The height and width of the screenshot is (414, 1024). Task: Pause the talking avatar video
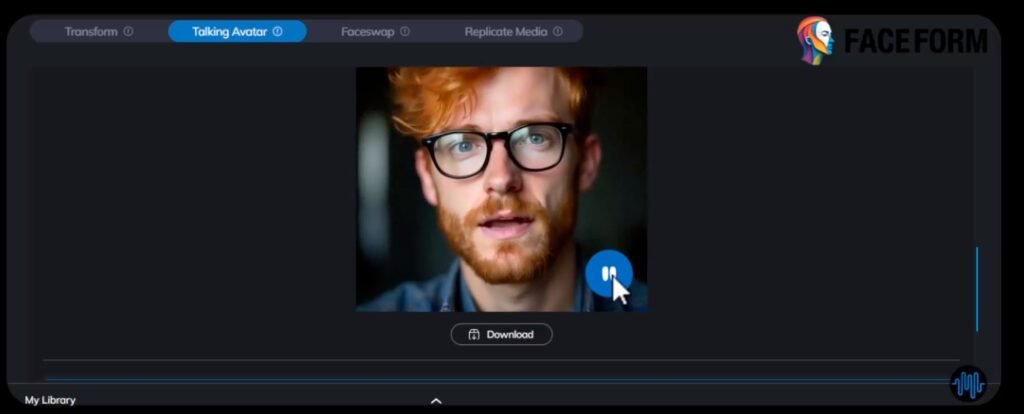(x=608, y=273)
